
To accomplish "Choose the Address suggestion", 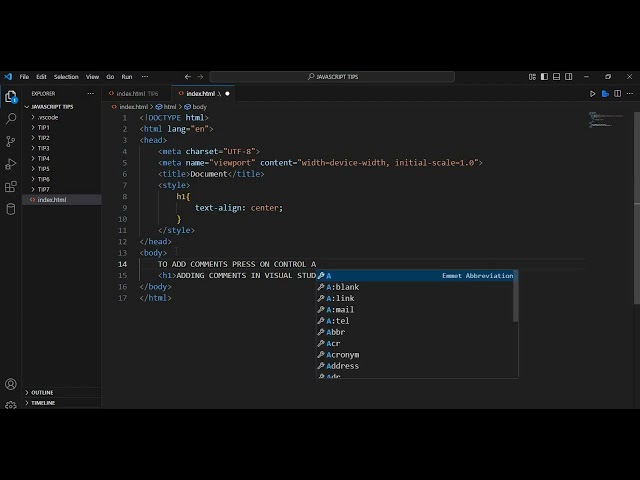I will click(x=416, y=366).
